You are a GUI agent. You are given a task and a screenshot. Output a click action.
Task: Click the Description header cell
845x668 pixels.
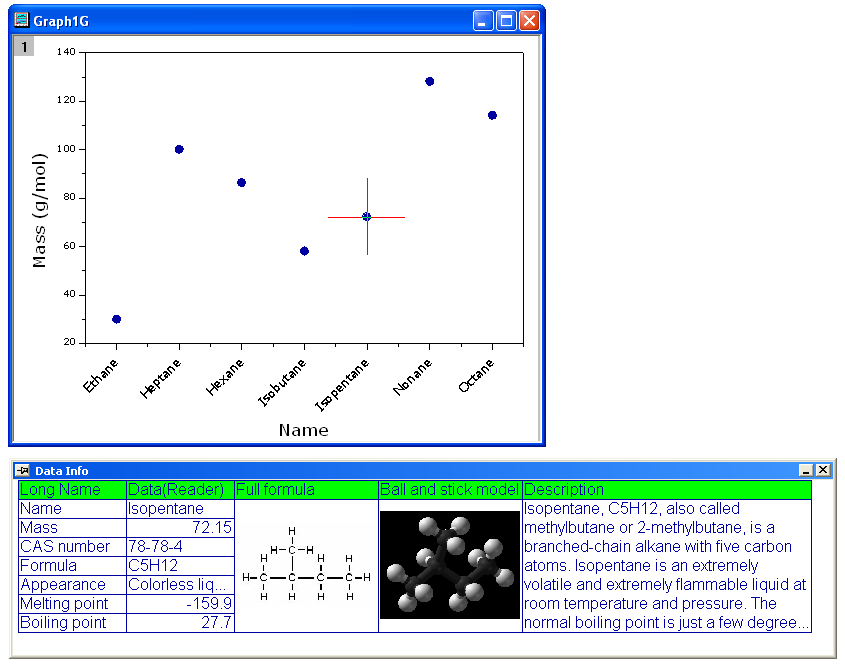pyautogui.click(x=667, y=490)
